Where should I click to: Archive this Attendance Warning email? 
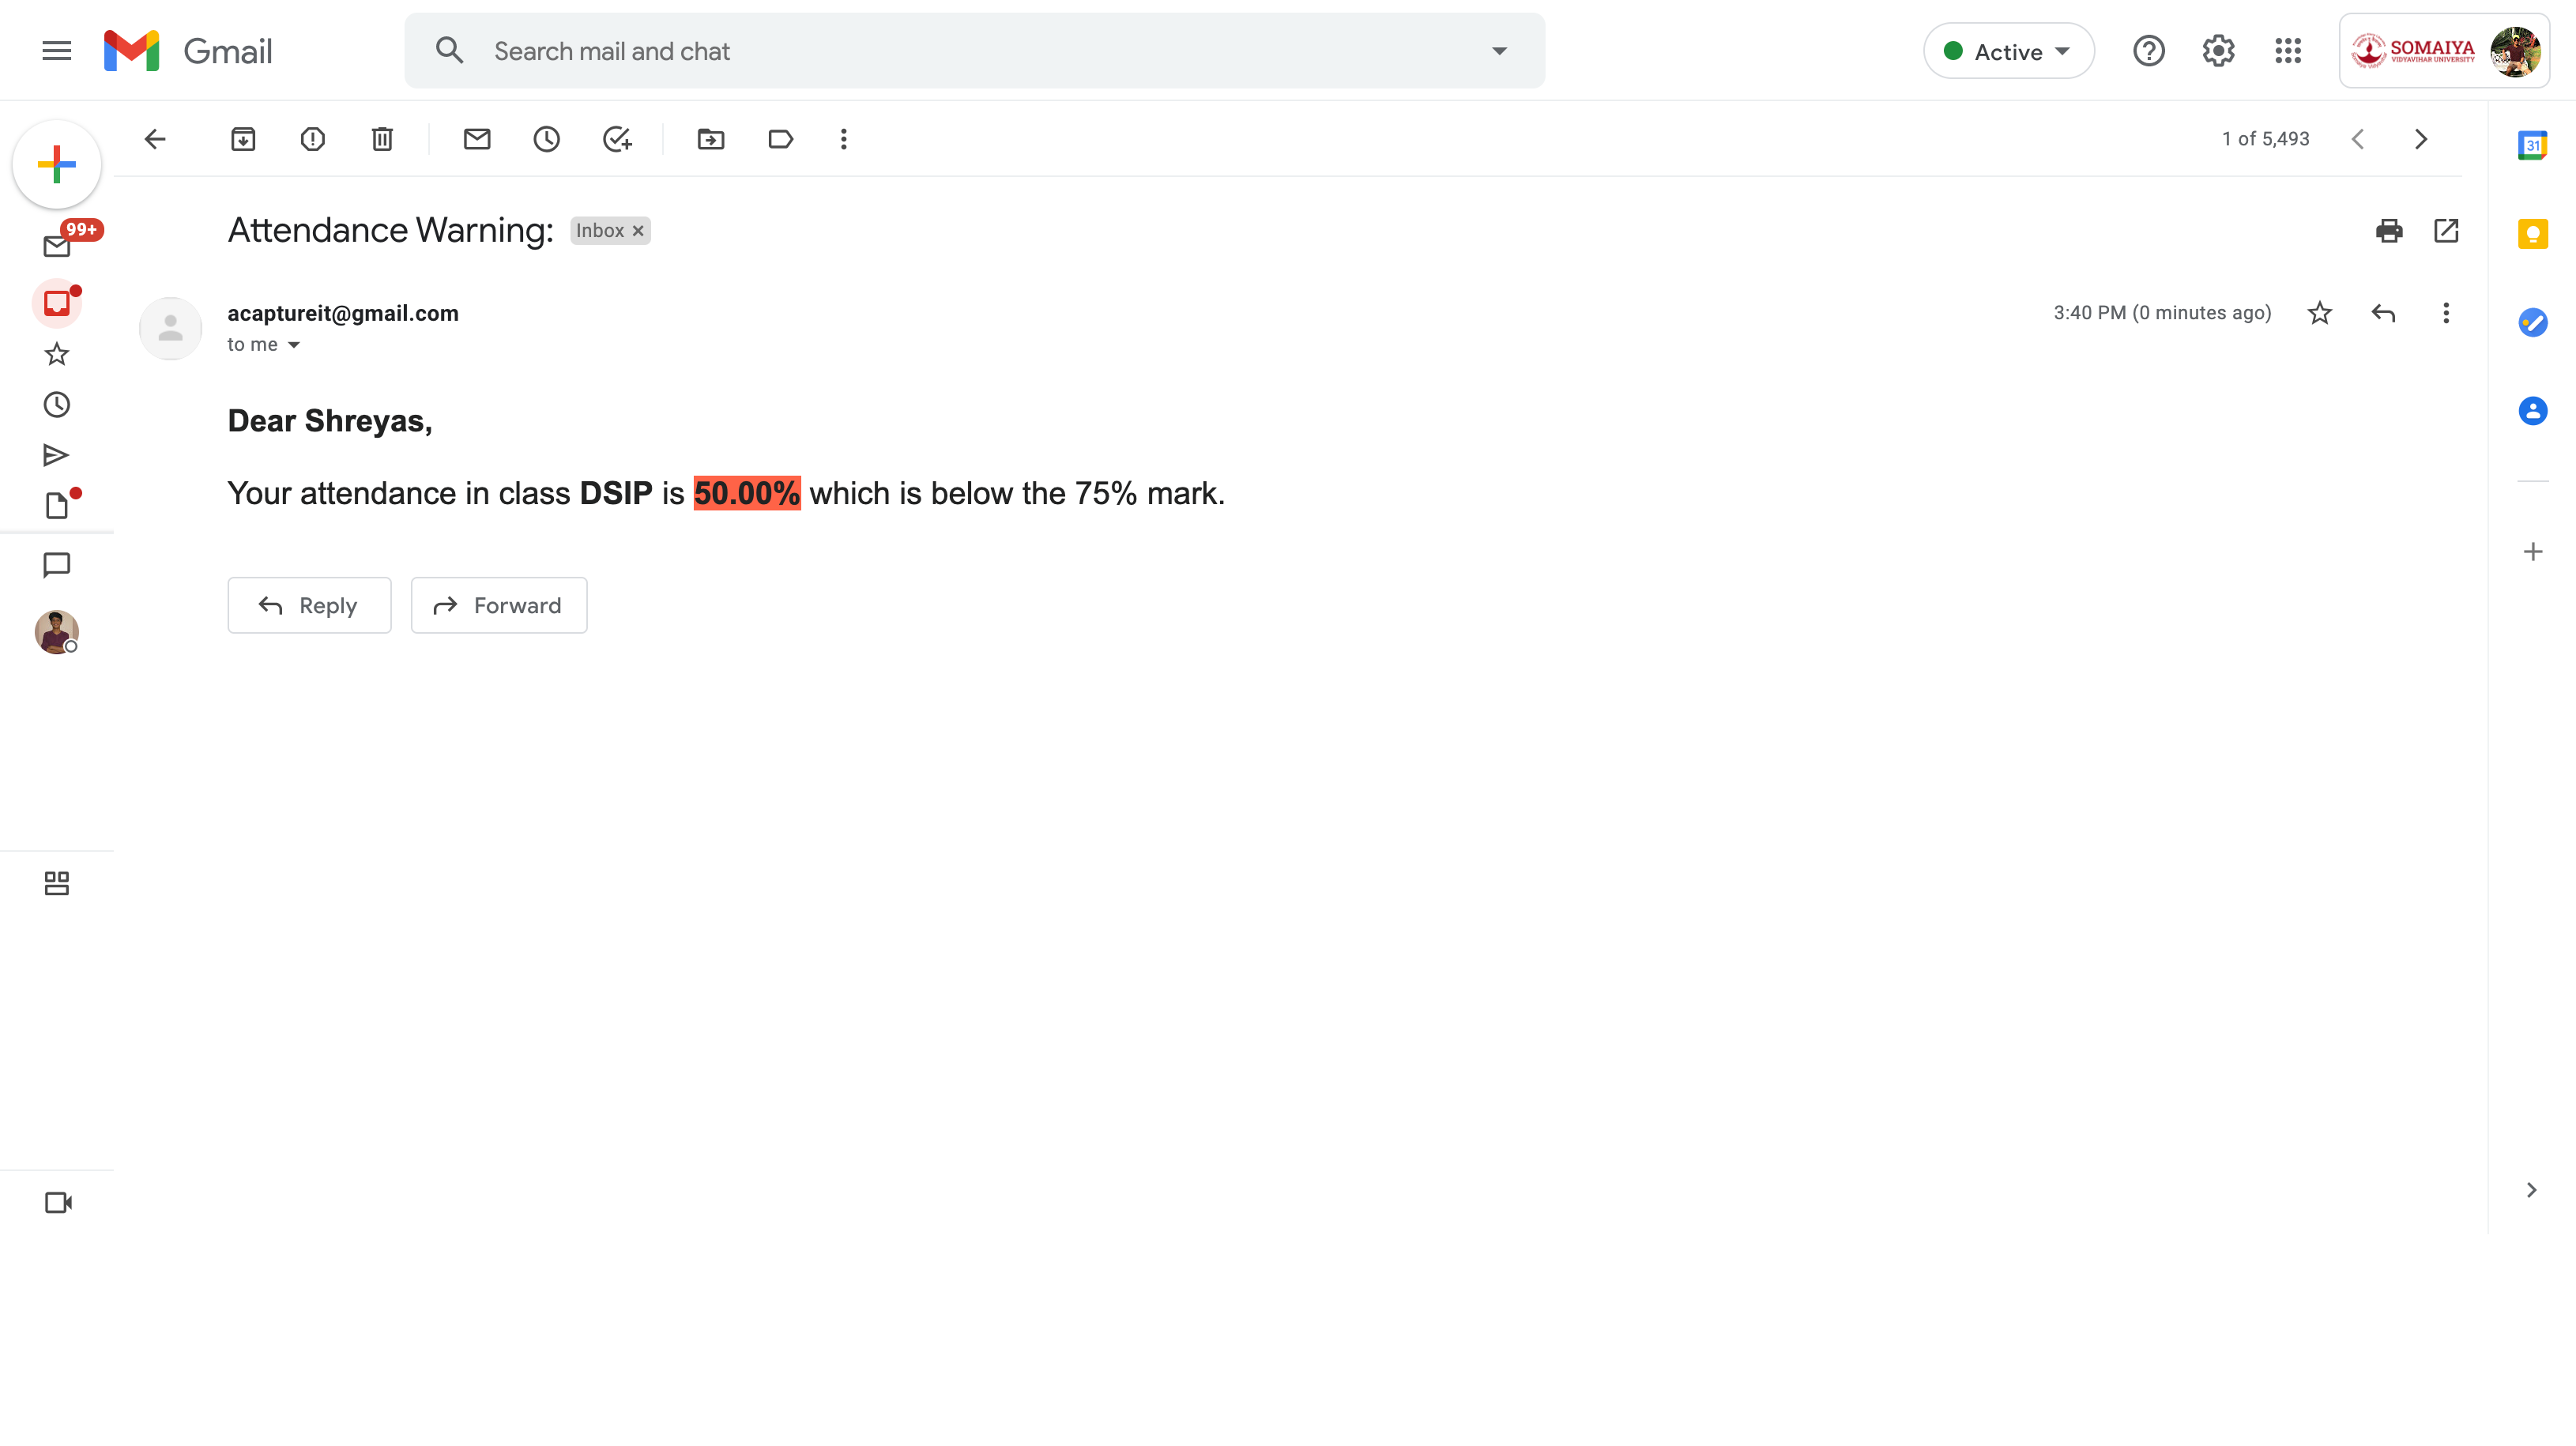(243, 139)
